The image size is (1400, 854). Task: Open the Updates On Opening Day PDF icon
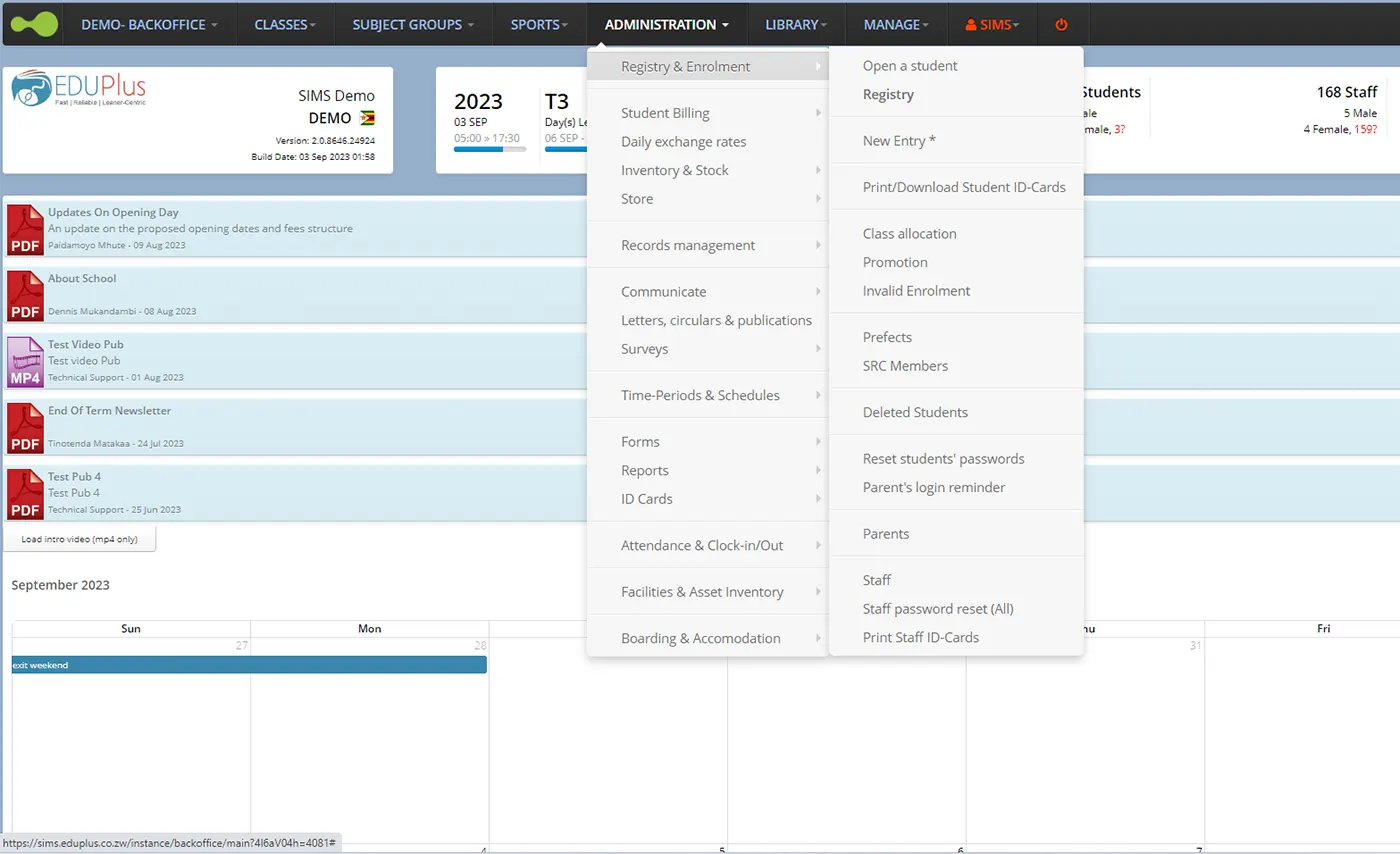click(25, 229)
